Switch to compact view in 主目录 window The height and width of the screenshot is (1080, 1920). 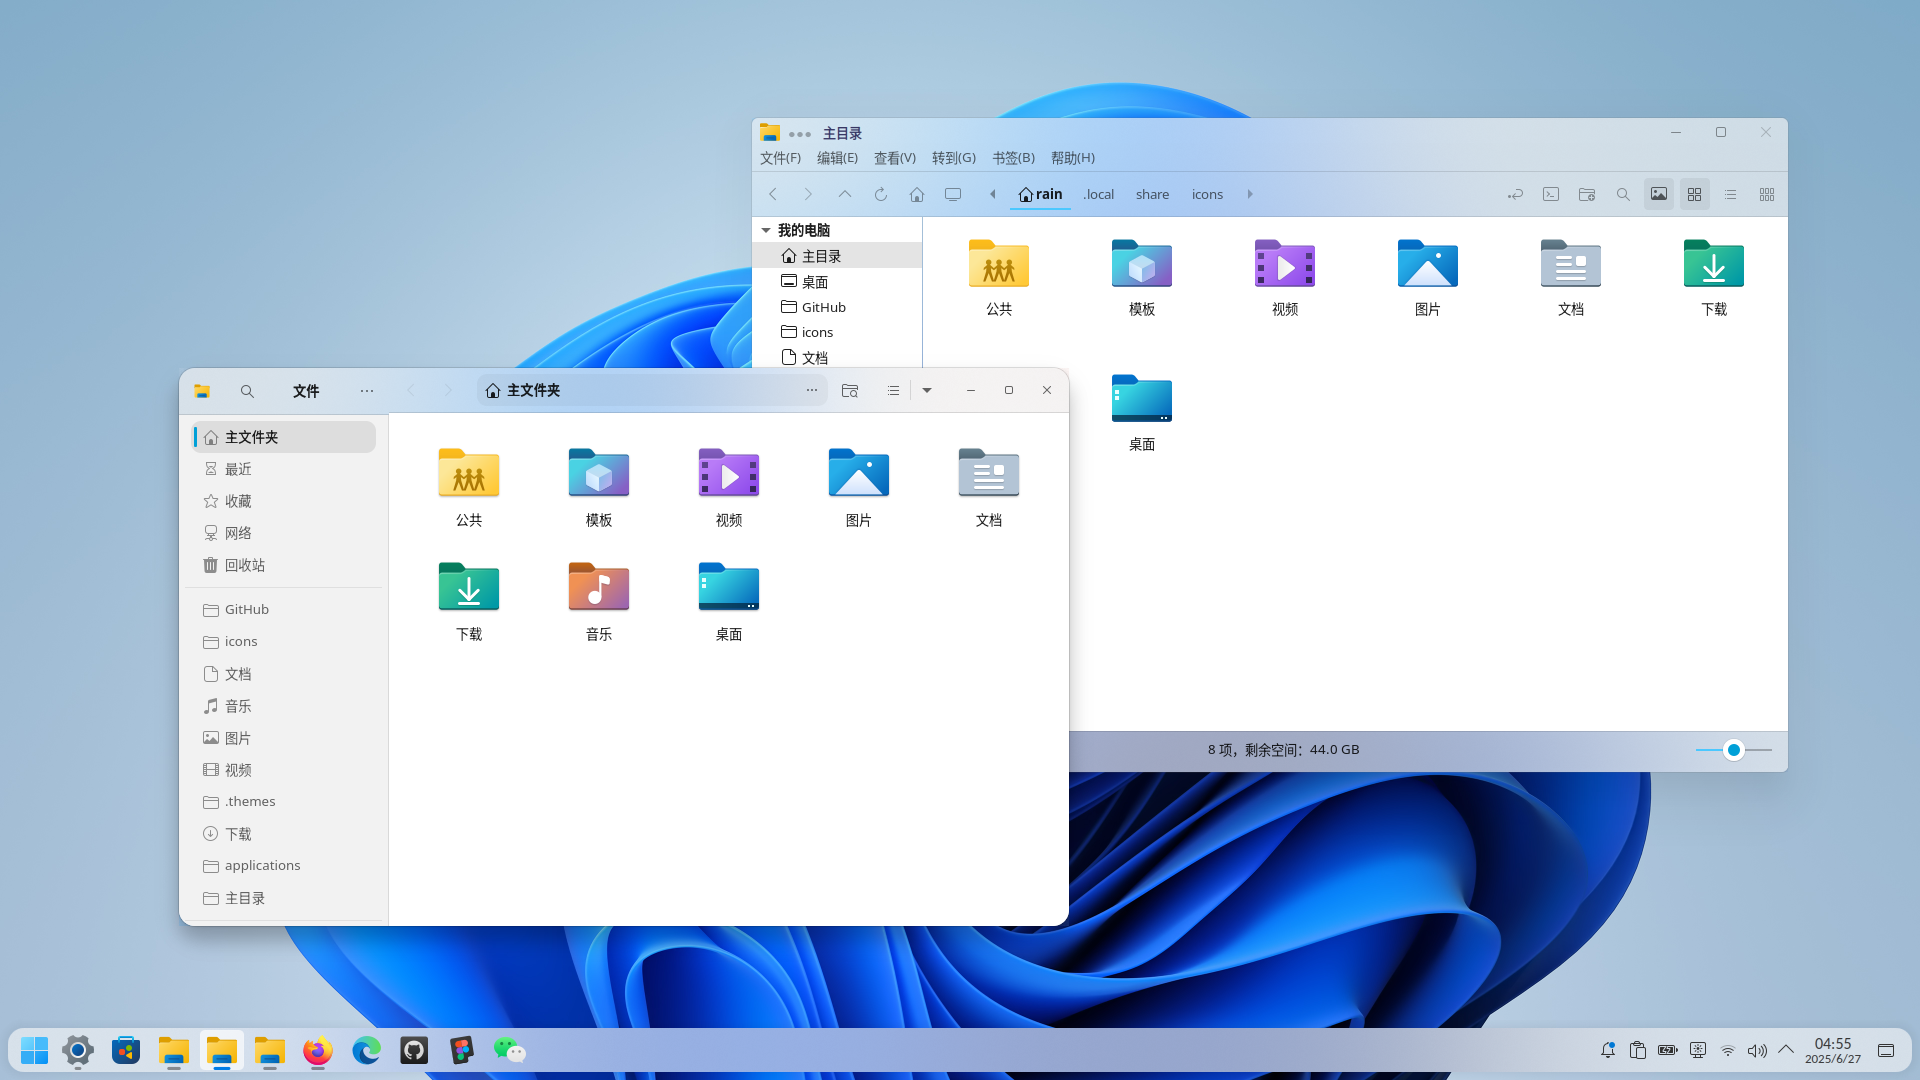coord(1767,194)
